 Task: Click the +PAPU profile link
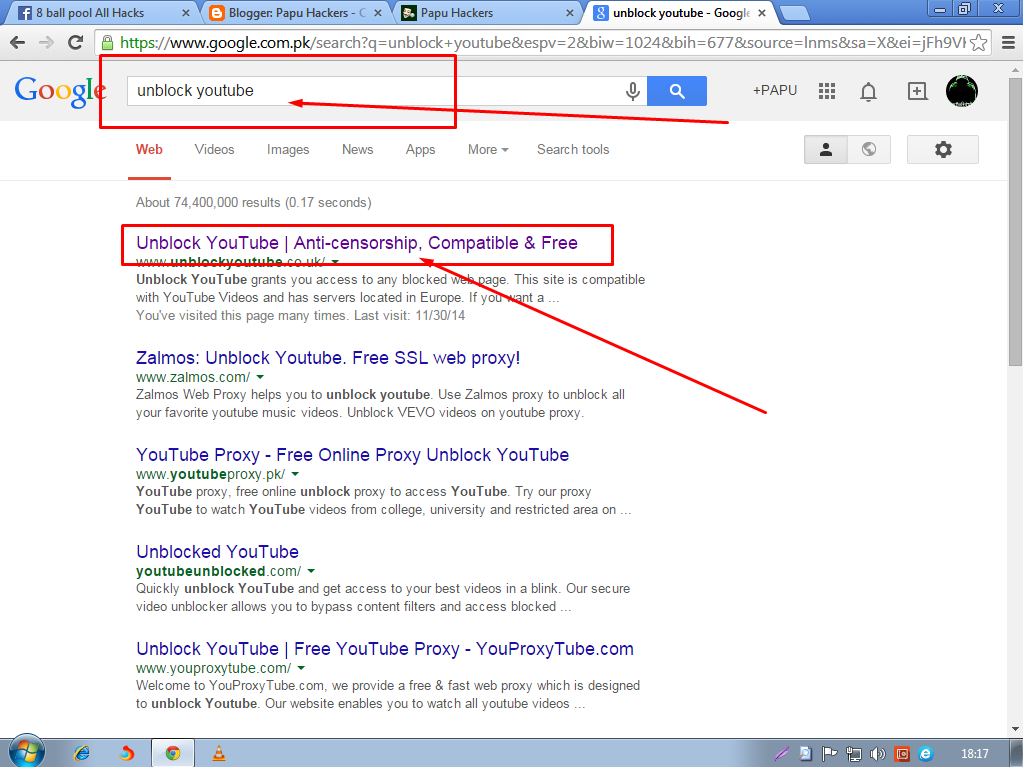point(774,91)
